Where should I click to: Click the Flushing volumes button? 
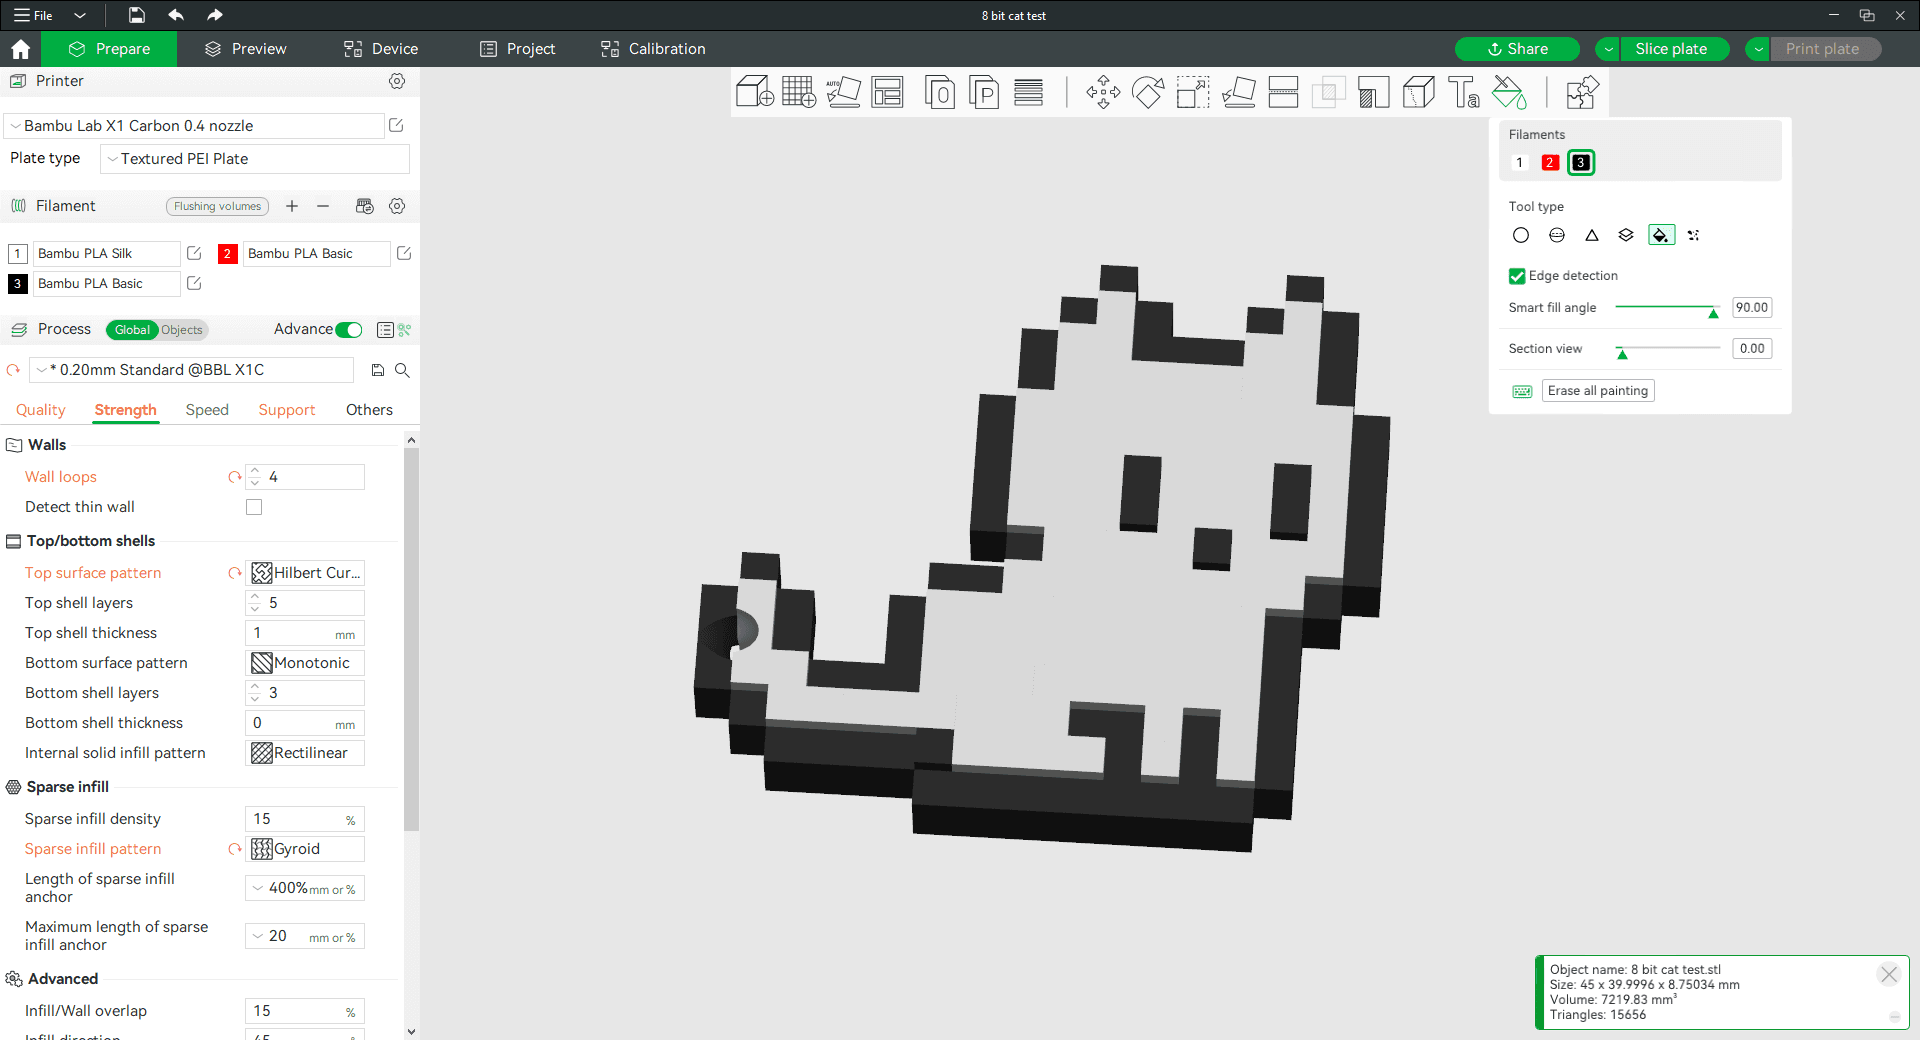coord(217,206)
